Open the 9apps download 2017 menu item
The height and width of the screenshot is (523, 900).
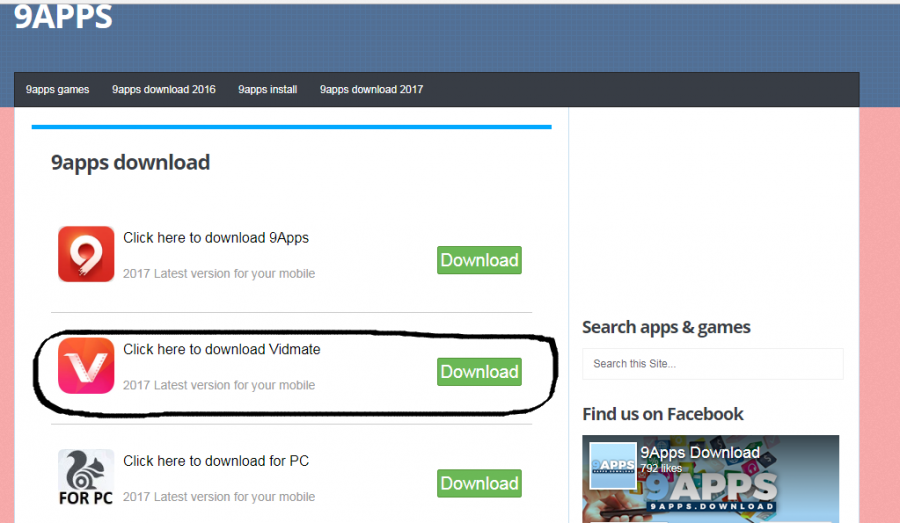pos(371,90)
